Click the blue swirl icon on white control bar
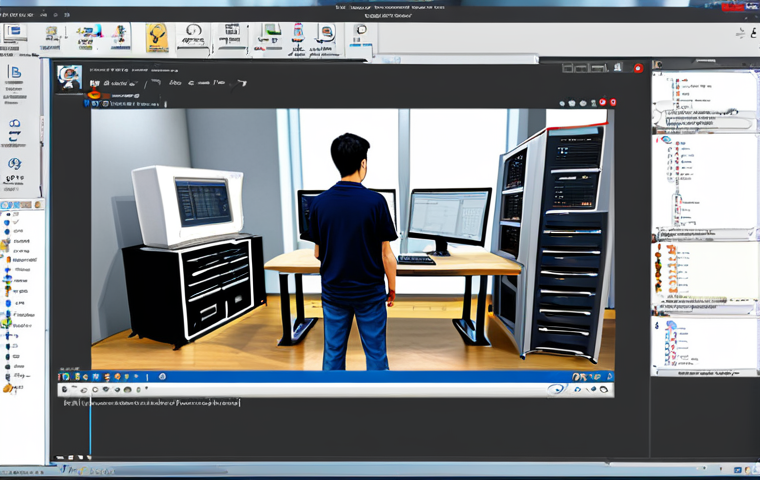 coord(557,389)
